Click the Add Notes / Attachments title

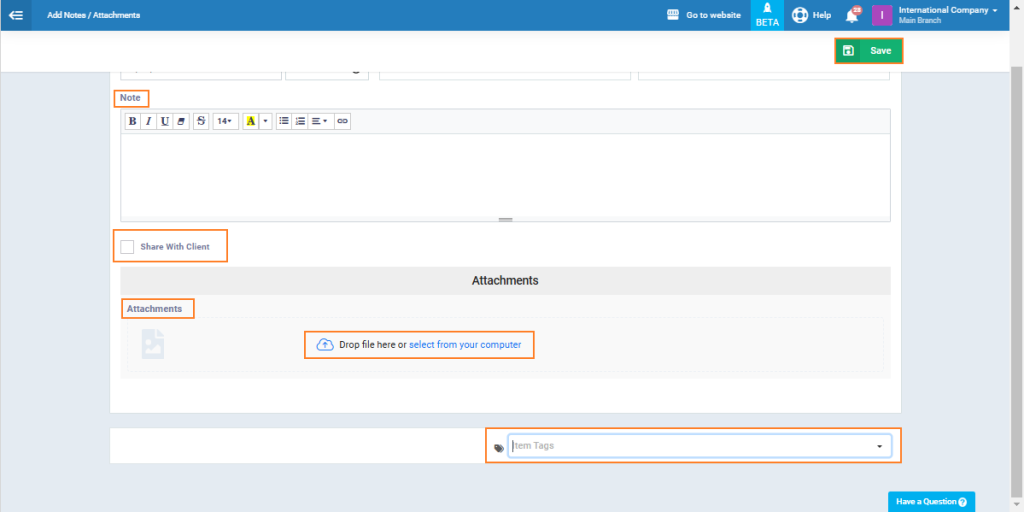[93, 15]
